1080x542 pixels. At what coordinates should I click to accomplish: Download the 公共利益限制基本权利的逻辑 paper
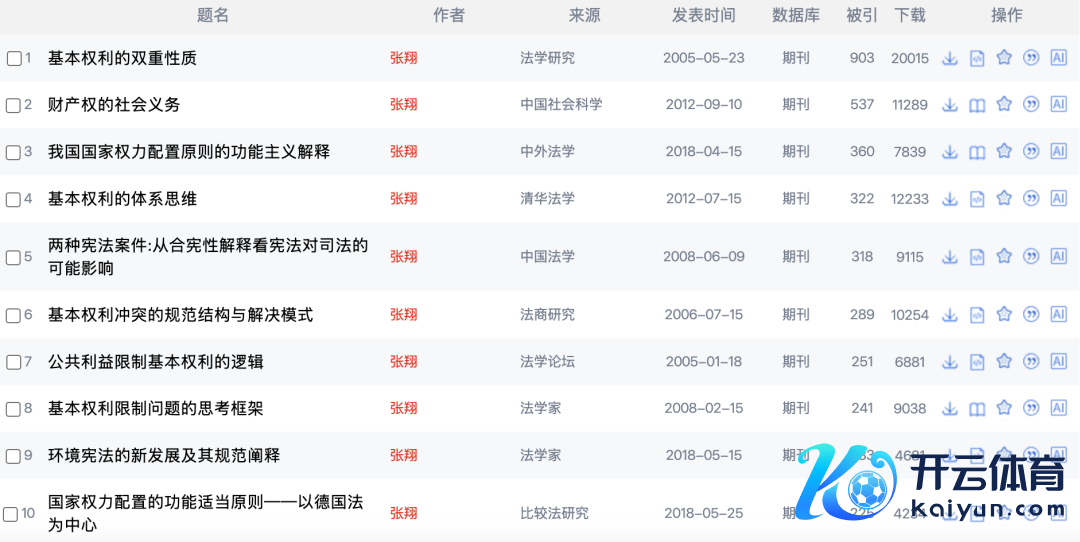[x=950, y=361]
